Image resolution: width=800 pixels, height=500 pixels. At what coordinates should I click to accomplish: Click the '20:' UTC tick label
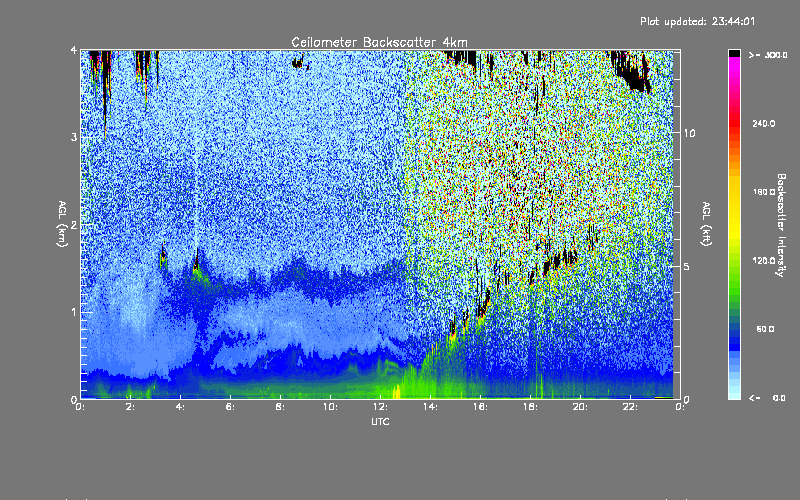[x=580, y=407]
